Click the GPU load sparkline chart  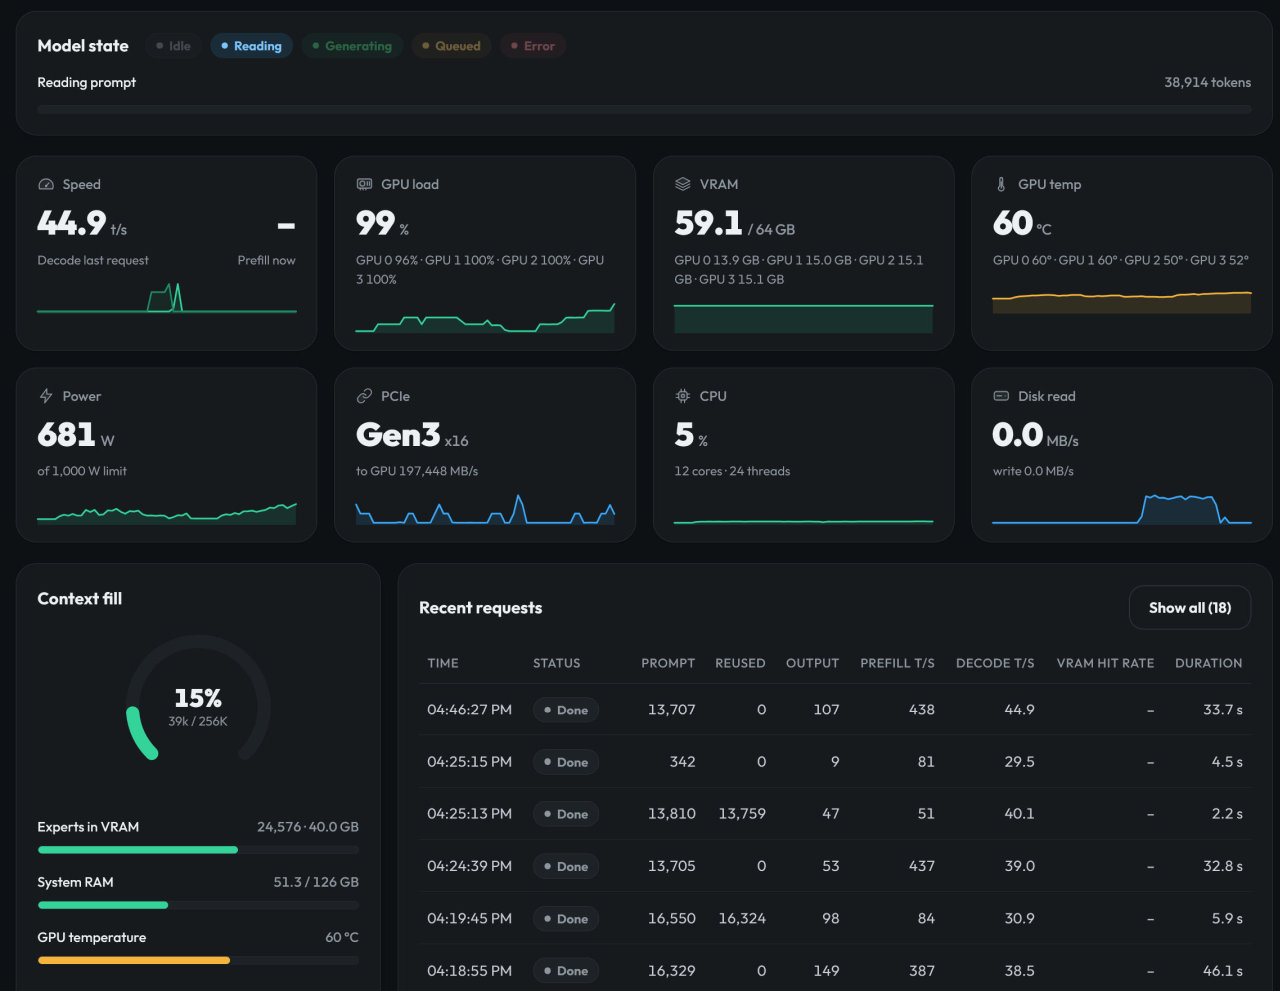(485, 317)
